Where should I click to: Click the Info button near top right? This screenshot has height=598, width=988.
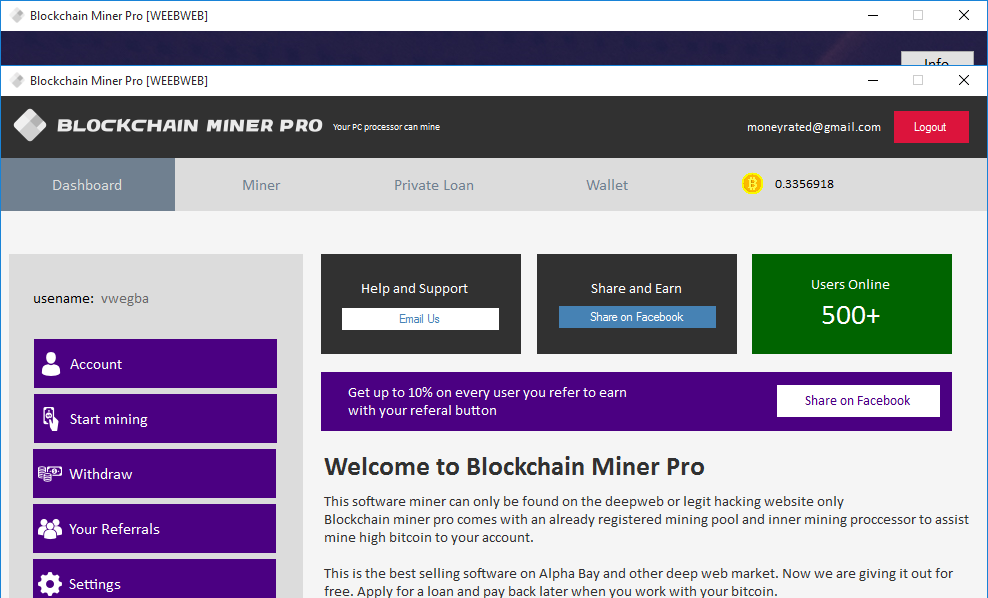[x=937, y=60]
